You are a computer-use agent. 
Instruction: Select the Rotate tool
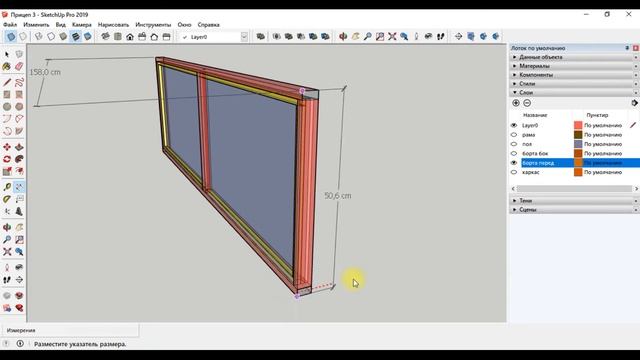[7, 159]
